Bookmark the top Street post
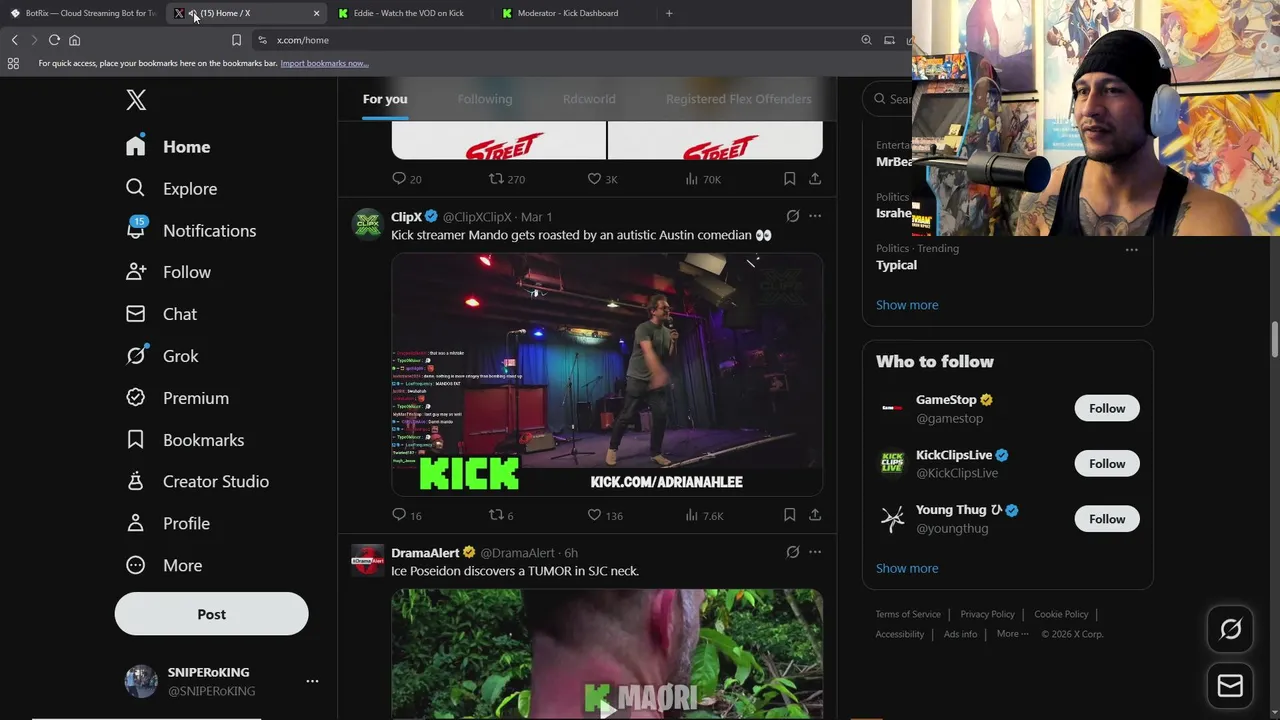This screenshot has height=720, width=1280. pyautogui.click(x=789, y=179)
